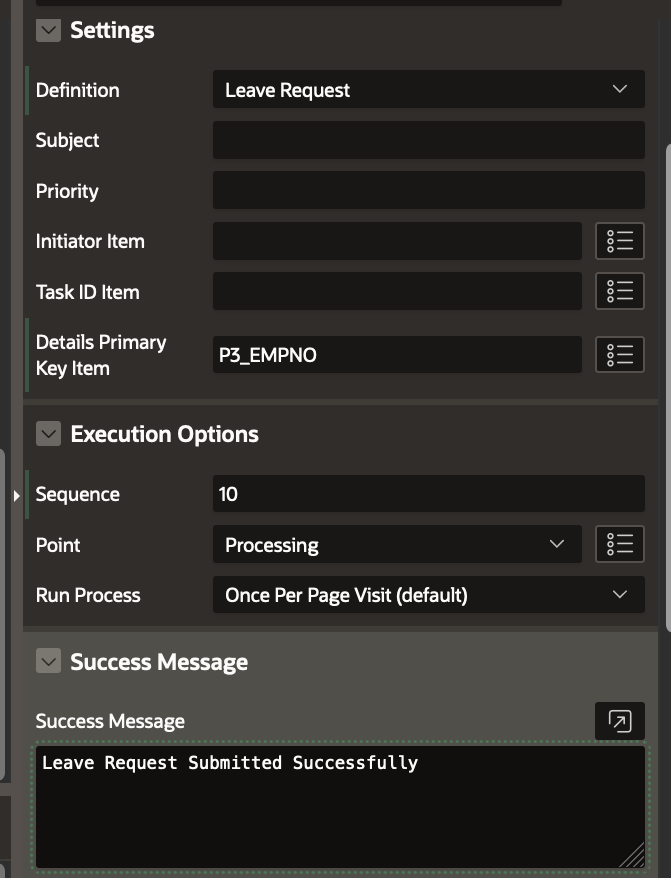The width and height of the screenshot is (671, 878).
Task: Click the textarea resize handle corner
Action: pos(634,856)
